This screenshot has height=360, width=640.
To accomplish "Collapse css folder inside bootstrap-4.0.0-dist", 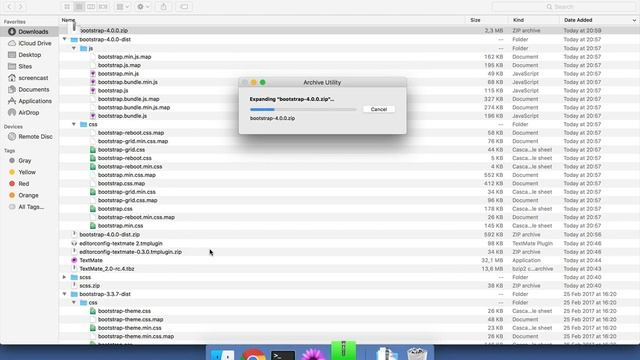I will [x=74, y=124].
